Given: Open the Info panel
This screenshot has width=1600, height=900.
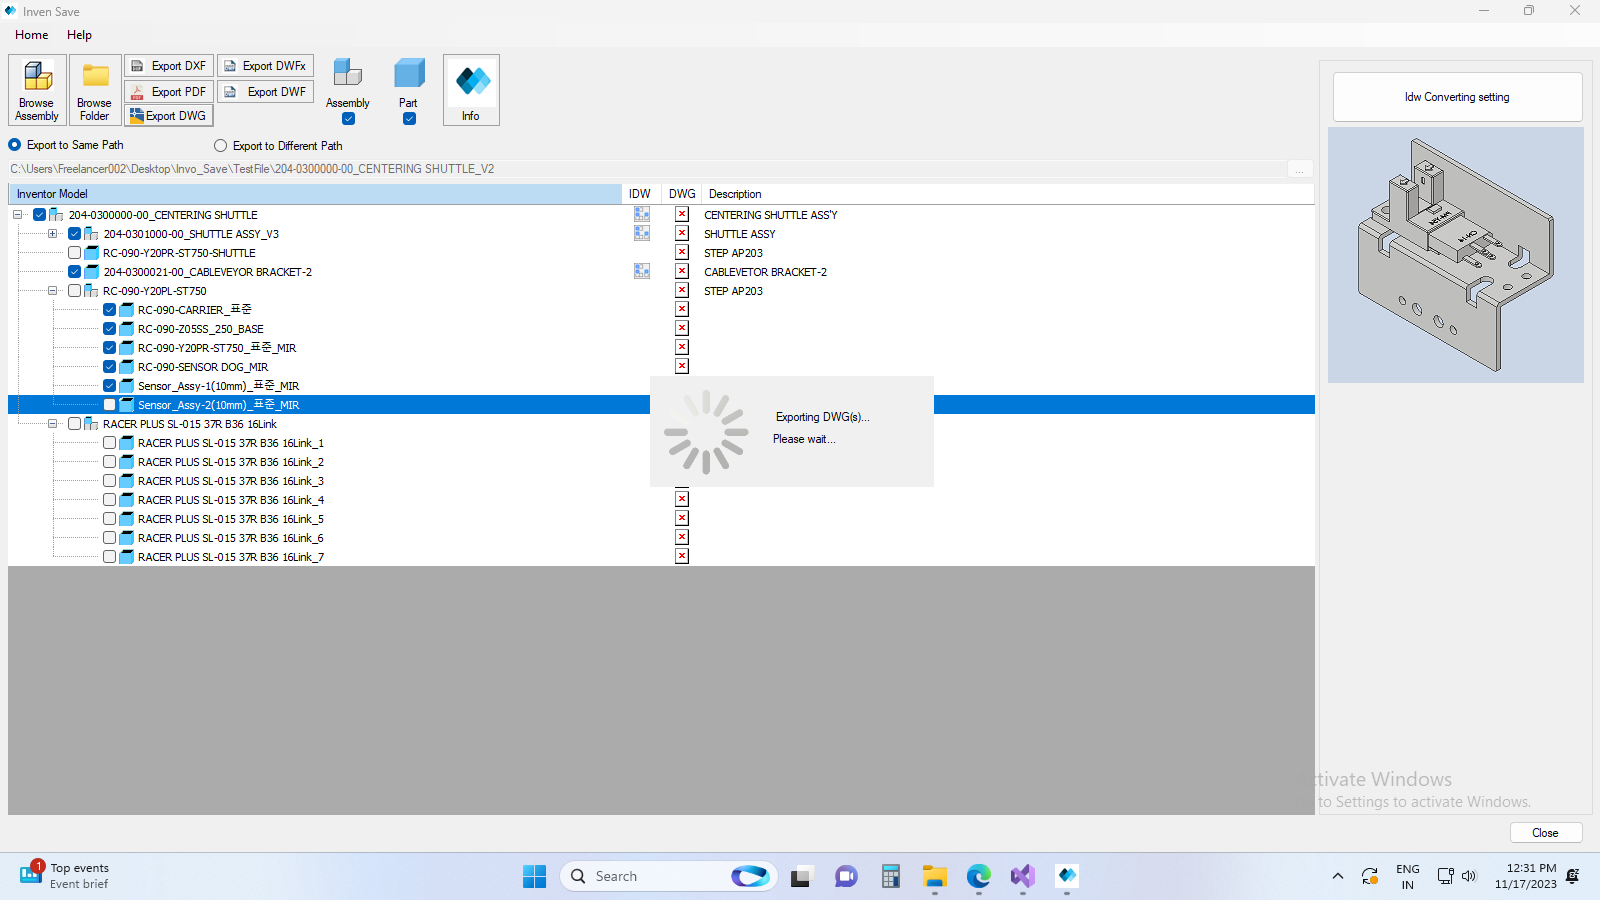Looking at the screenshot, I should (x=471, y=90).
